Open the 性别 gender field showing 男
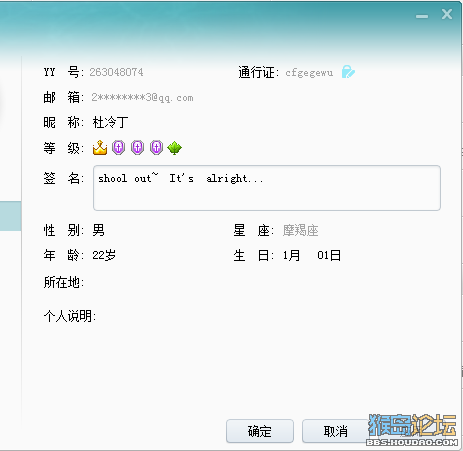Screen dimensions: 463x451 click(99, 230)
